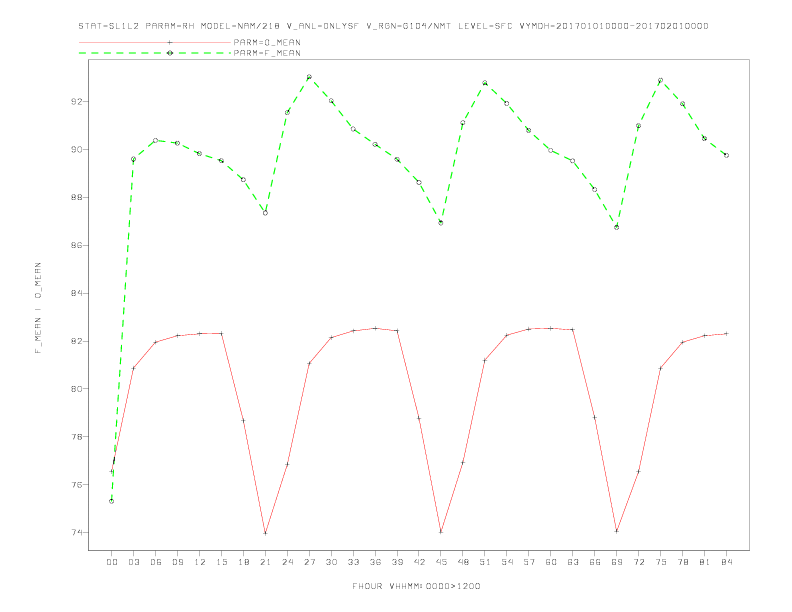792x612 pixels.
Task: Click y-axis tick label 74
Action: [77, 533]
